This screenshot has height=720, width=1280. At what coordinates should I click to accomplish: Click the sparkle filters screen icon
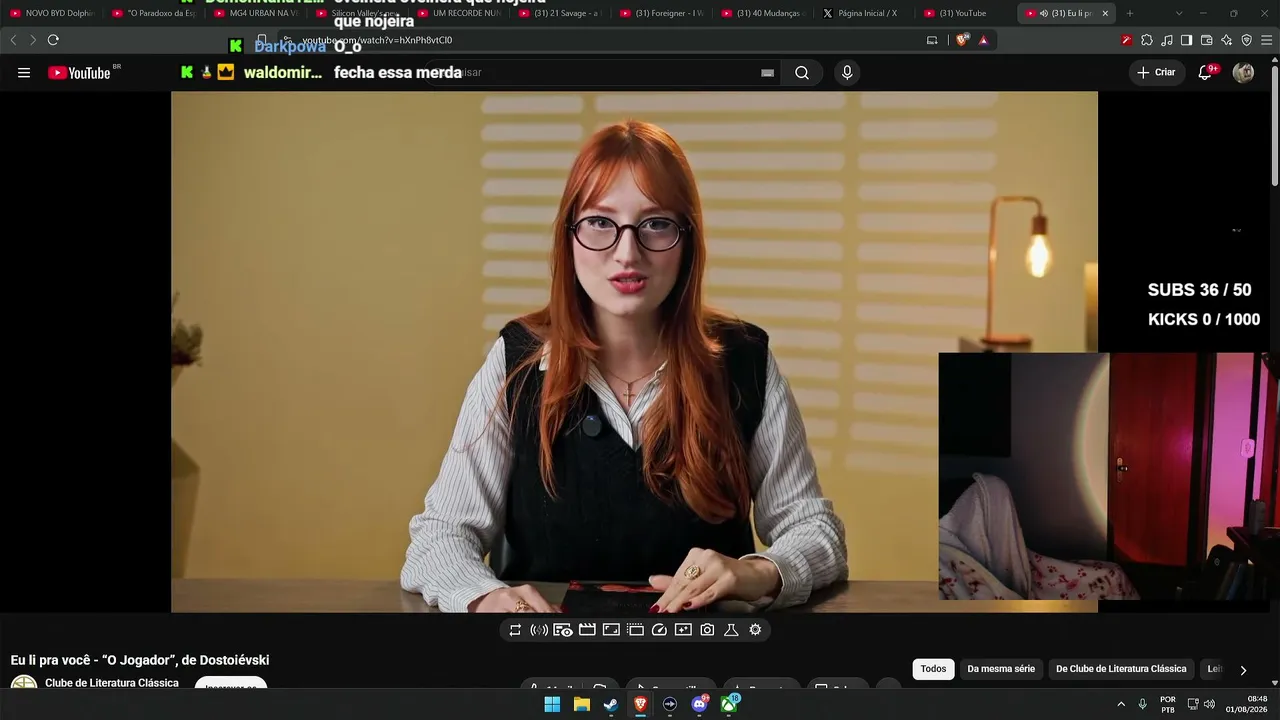(x=683, y=630)
